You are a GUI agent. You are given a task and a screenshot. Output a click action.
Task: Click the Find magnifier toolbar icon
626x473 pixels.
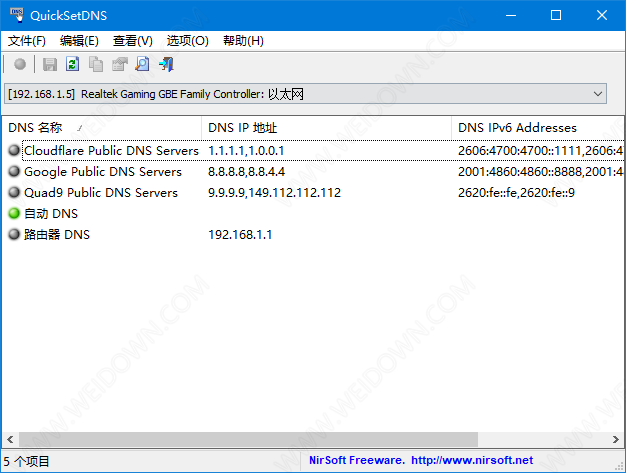click(142, 64)
